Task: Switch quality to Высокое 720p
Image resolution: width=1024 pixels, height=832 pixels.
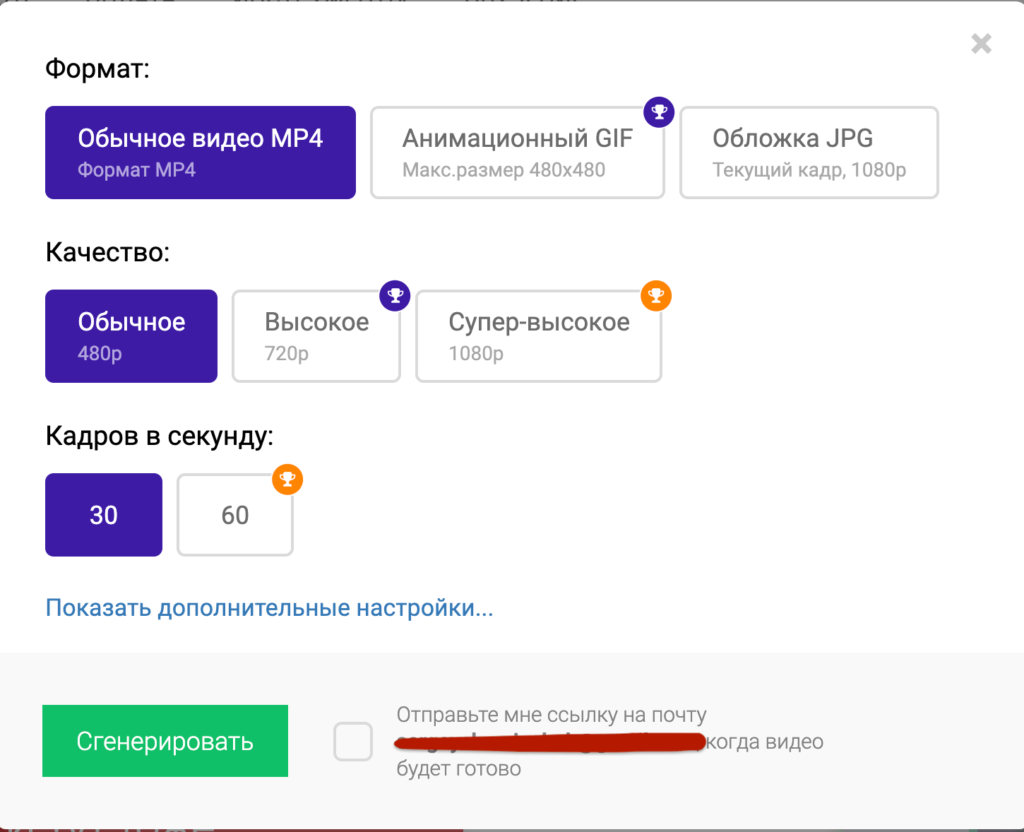Action: (x=316, y=336)
